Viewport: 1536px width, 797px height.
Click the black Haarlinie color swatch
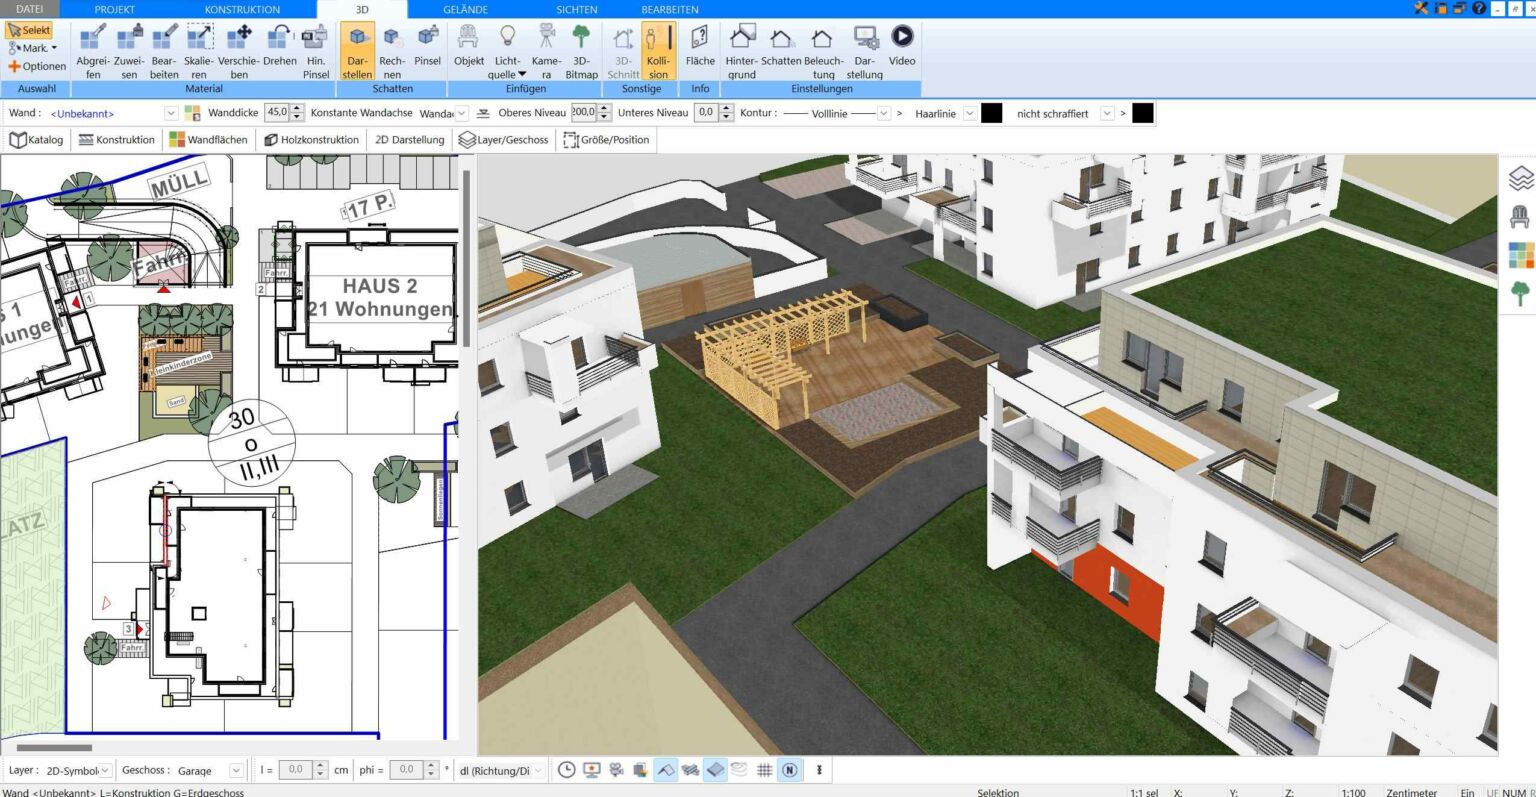(x=990, y=113)
